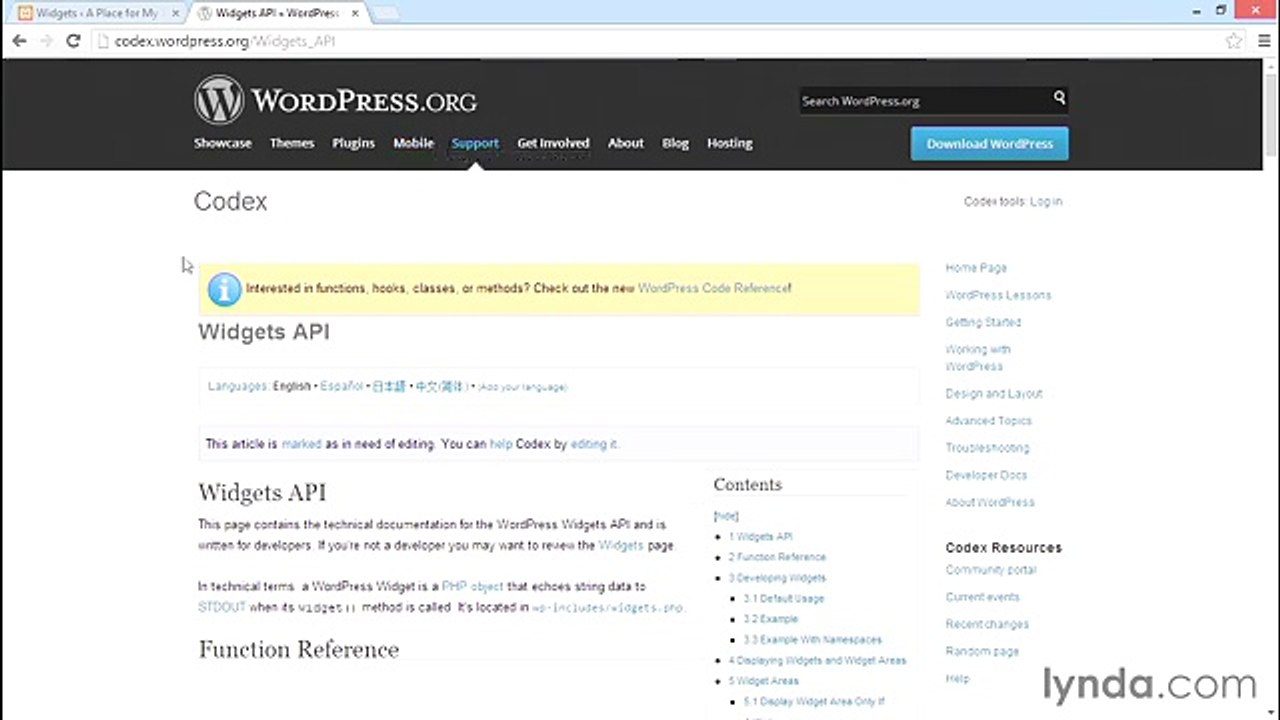The height and width of the screenshot is (720, 1280).
Task: Open the Recent changes link
Action: click(x=987, y=624)
